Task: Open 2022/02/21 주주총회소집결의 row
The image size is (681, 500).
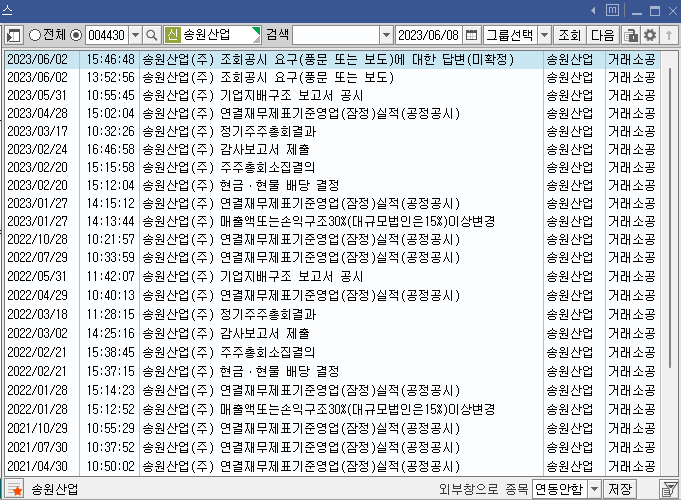Action: [x=332, y=352]
